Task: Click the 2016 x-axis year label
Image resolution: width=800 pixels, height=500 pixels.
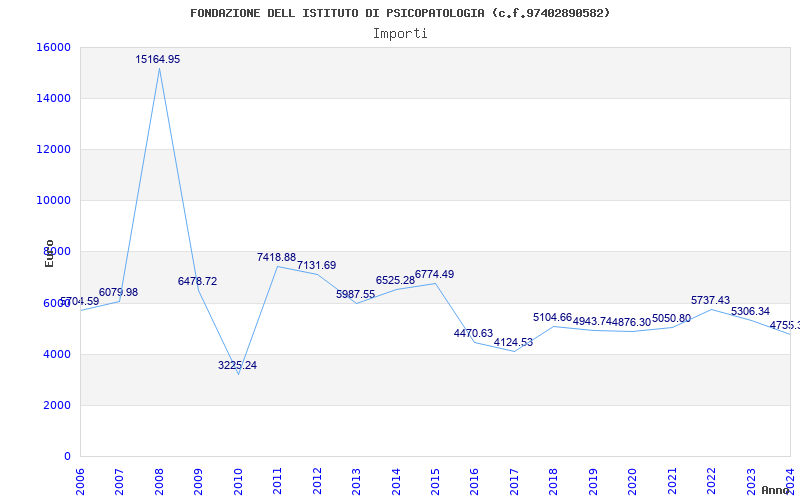Action: tap(475, 481)
